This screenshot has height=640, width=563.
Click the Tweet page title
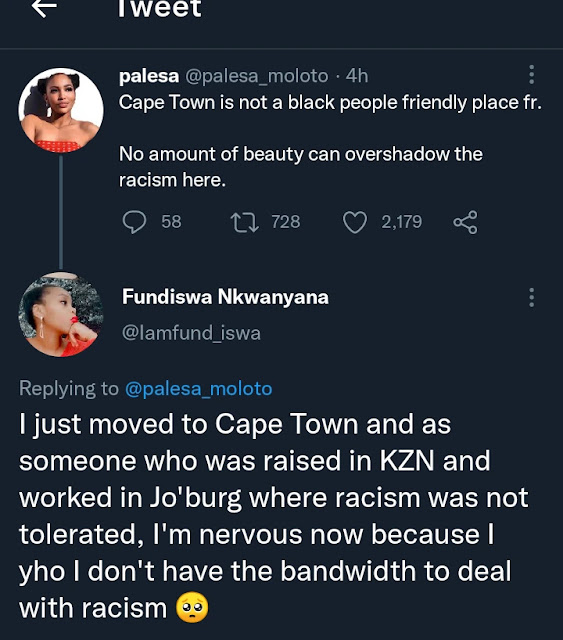click(160, 9)
